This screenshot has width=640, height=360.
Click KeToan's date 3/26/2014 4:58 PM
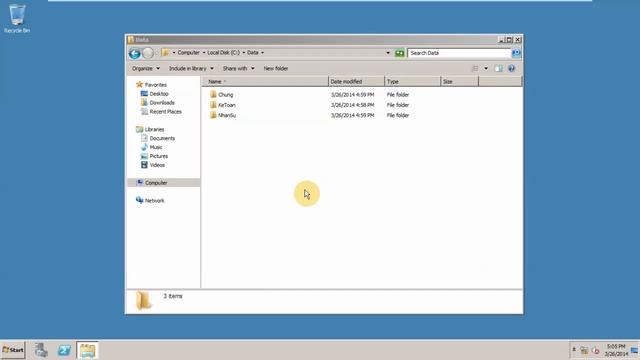(352, 105)
